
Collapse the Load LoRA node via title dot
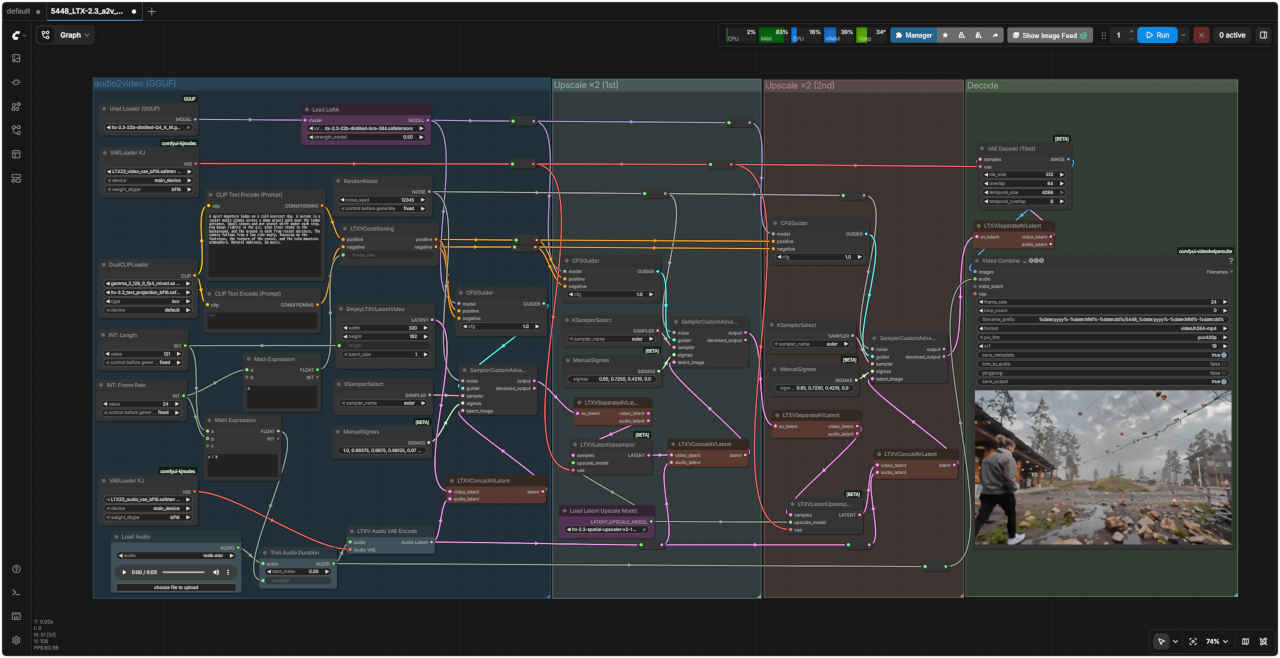point(306,110)
